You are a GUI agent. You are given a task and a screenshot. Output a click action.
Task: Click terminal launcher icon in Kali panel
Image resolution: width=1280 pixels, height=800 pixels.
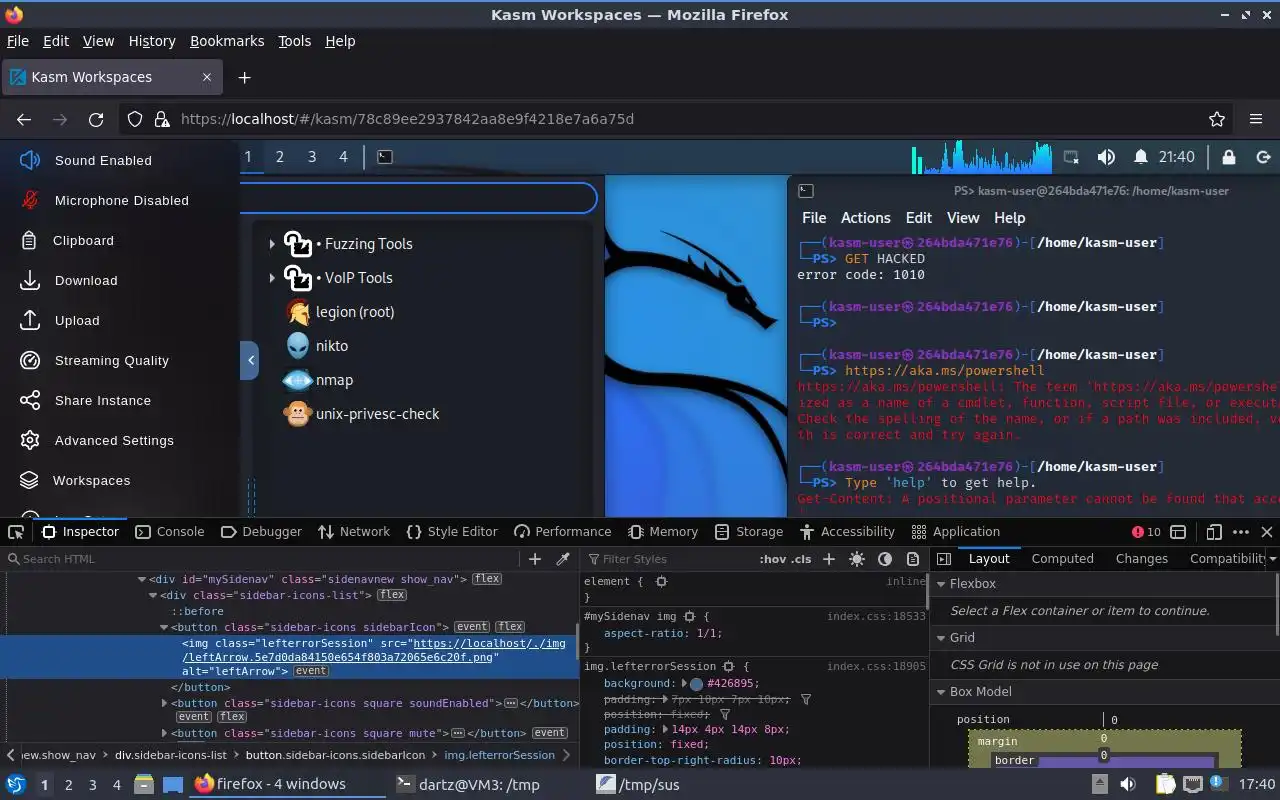384,157
